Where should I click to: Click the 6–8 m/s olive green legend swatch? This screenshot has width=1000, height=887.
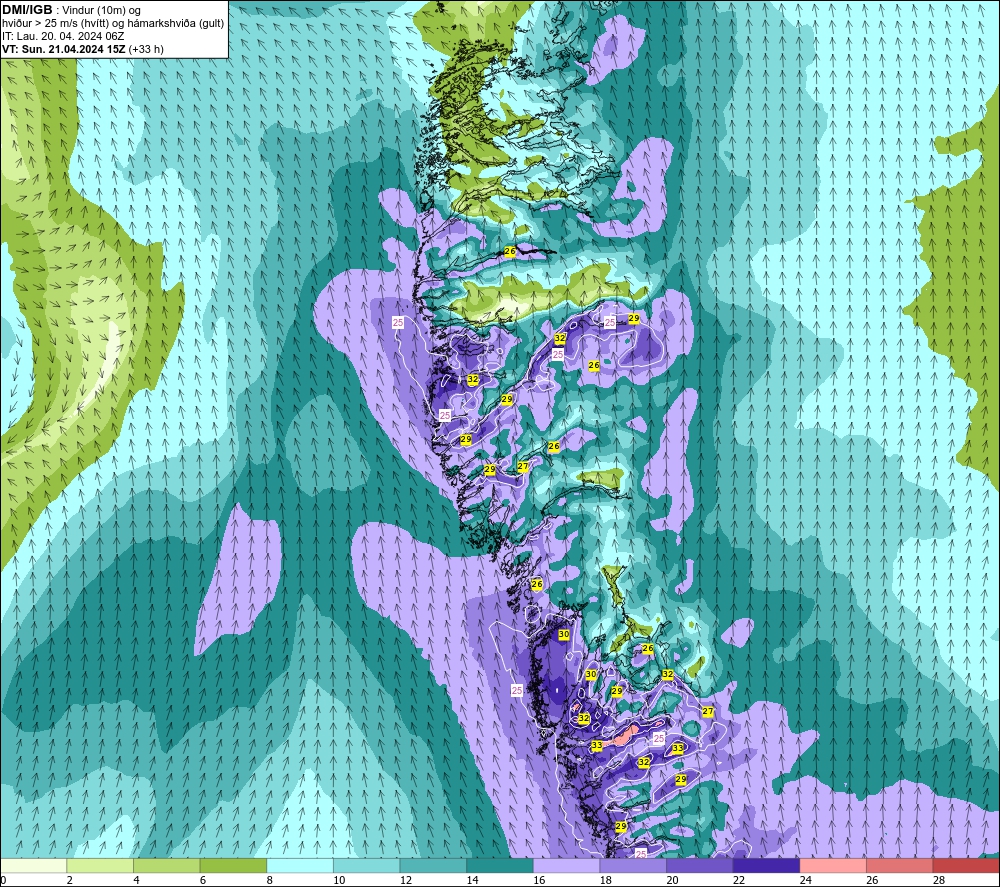click(x=233, y=866)
